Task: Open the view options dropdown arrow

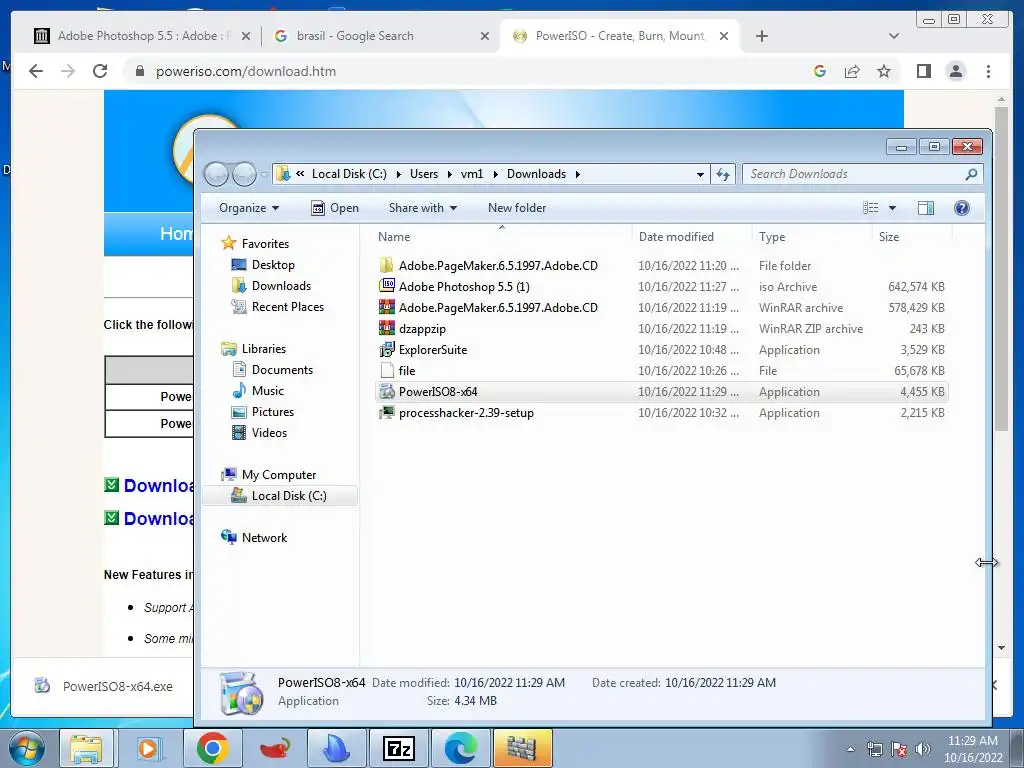Action: 892,208
